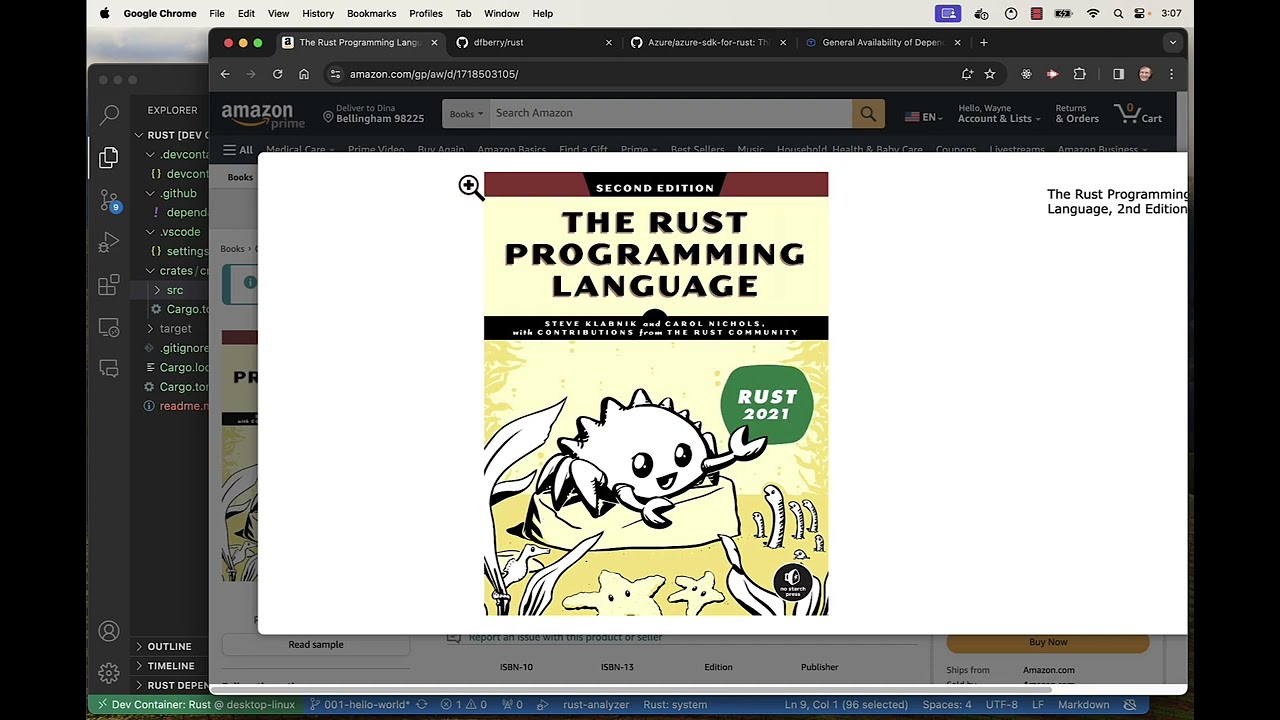Click the Chrome address bar URL
The height and width of the screenshot is (720, 1280).
coord(434,74)
